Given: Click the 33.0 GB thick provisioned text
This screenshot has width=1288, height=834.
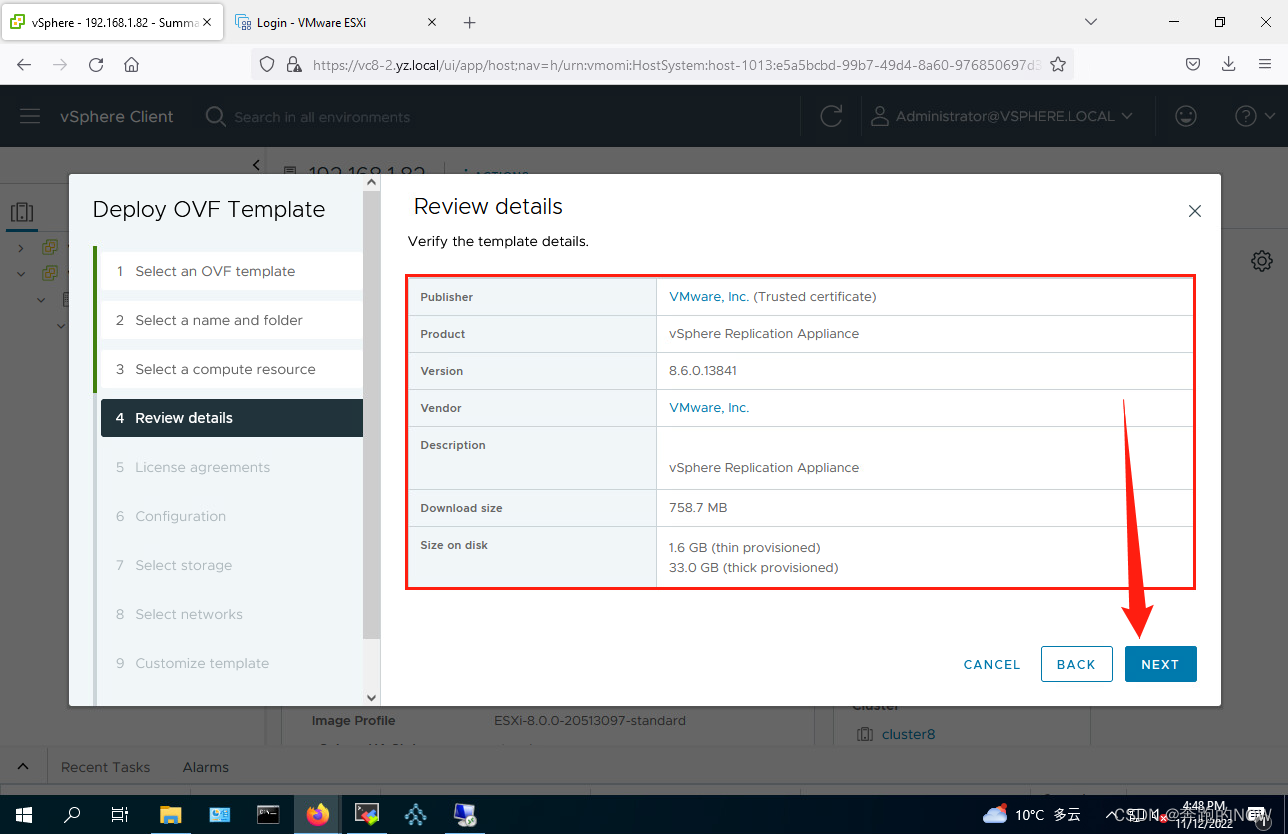Looking at the screenshot, I should (x=753, y=568).
